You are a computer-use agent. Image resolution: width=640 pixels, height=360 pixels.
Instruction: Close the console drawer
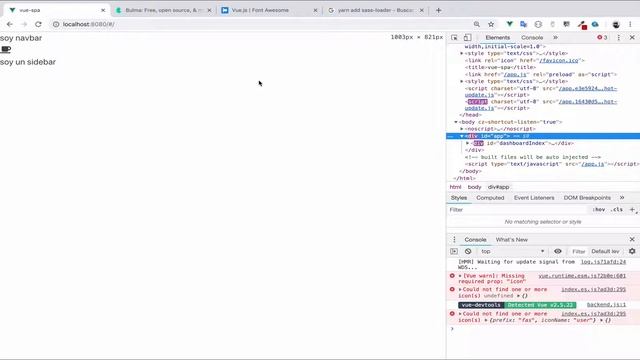click(x=632, y=240)
